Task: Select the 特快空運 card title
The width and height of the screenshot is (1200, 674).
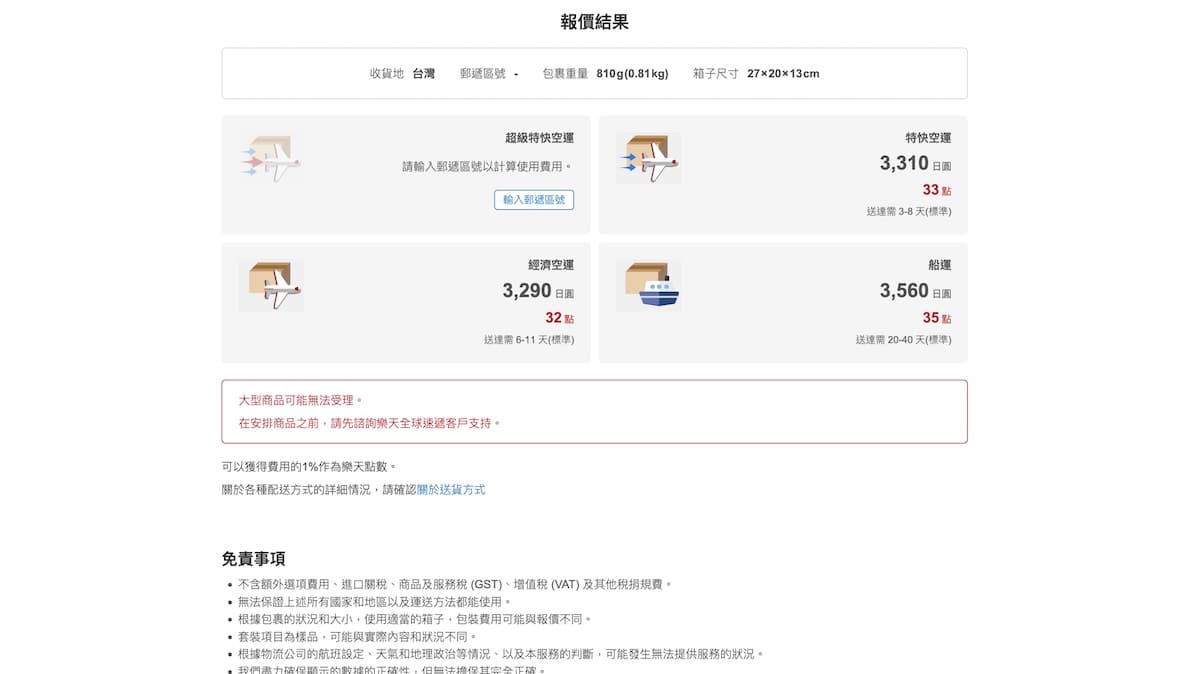Action: (928, 138)
